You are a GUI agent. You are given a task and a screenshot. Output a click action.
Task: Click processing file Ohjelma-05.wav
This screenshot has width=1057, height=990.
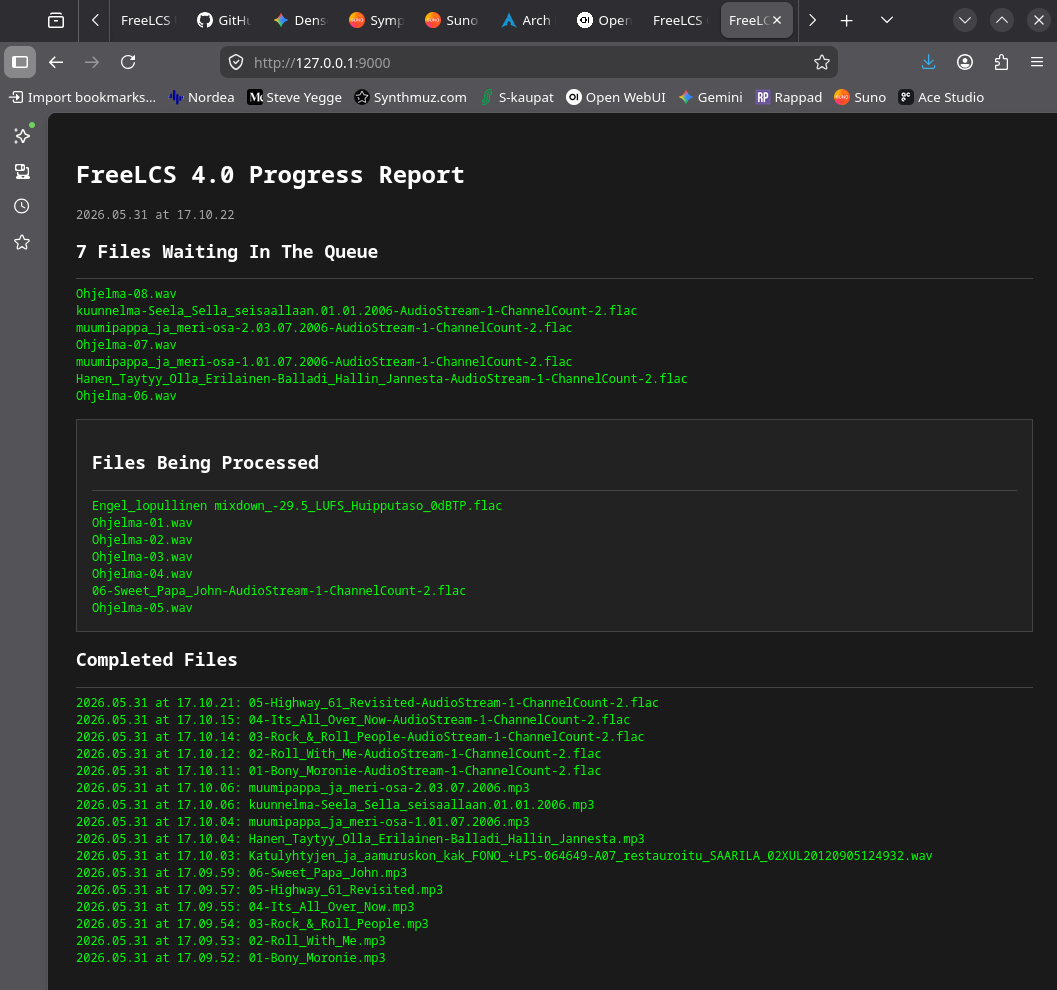142,608
